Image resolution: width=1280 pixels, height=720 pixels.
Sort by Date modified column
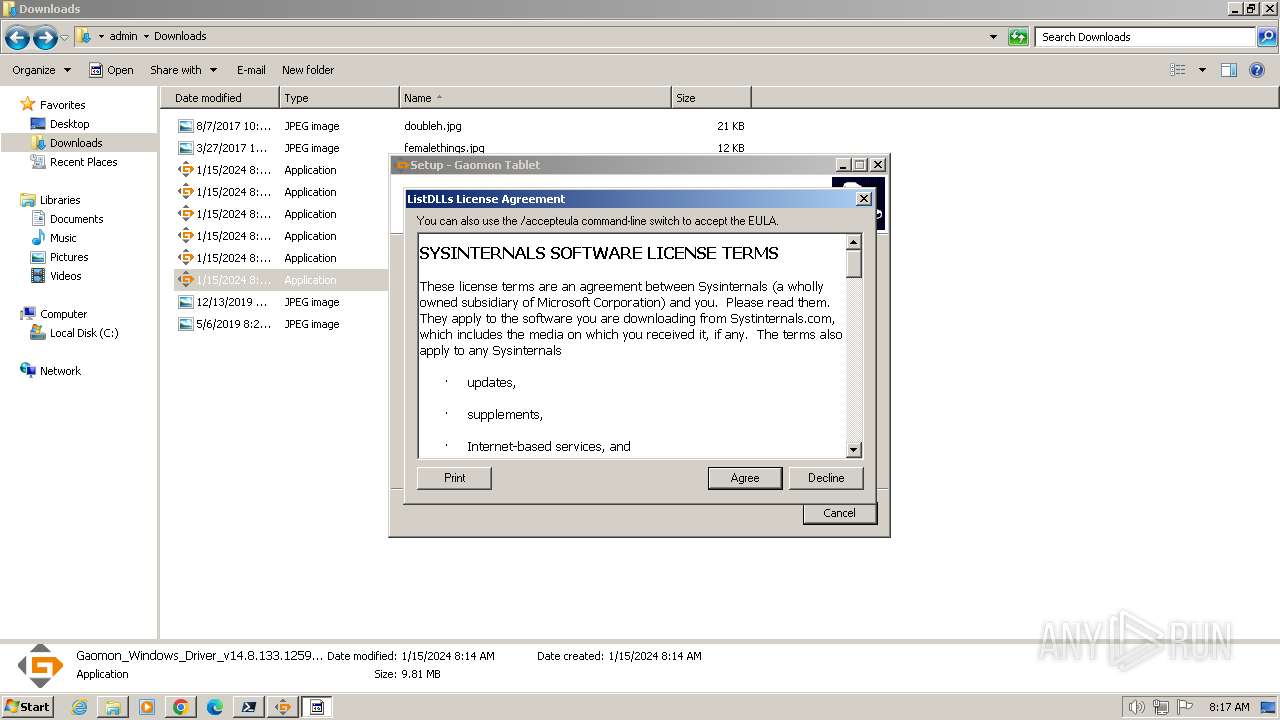point(219,98)
